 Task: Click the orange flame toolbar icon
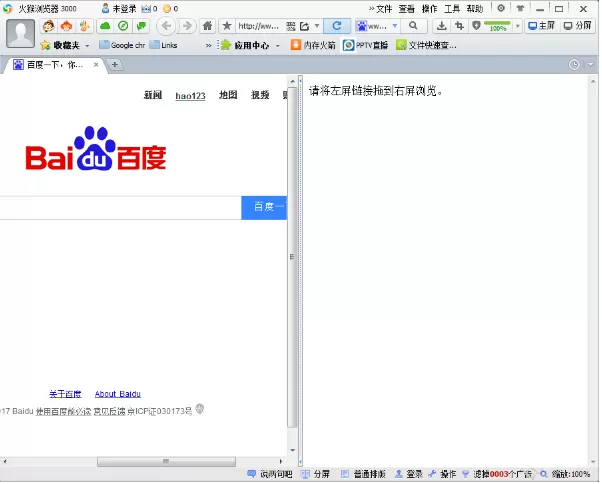(x=66, y=26)
